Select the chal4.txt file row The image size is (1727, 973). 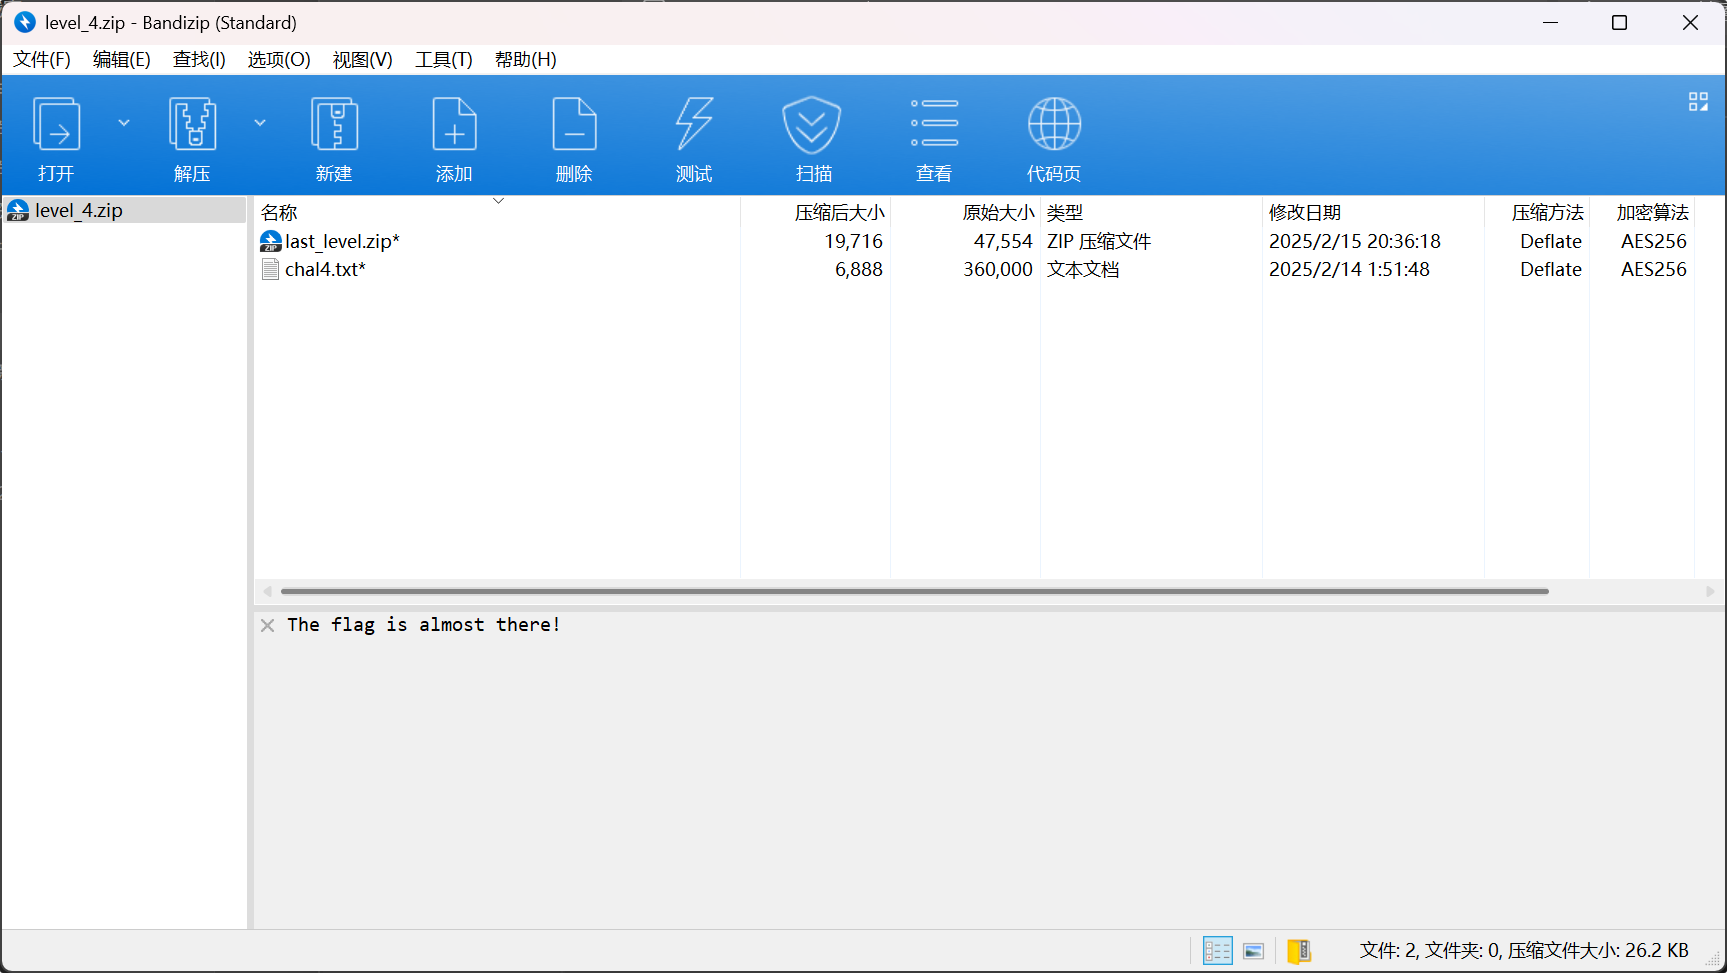[975, 269]
